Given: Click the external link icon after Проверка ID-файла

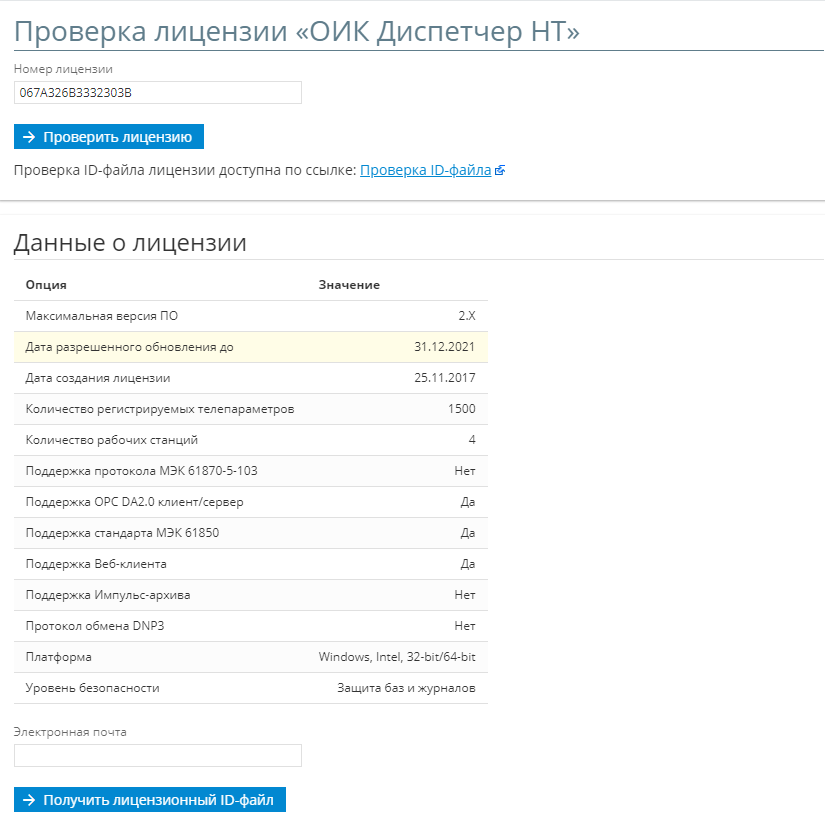Looking at the screenshot, I should pyautogui.click(x=500, y=171).
